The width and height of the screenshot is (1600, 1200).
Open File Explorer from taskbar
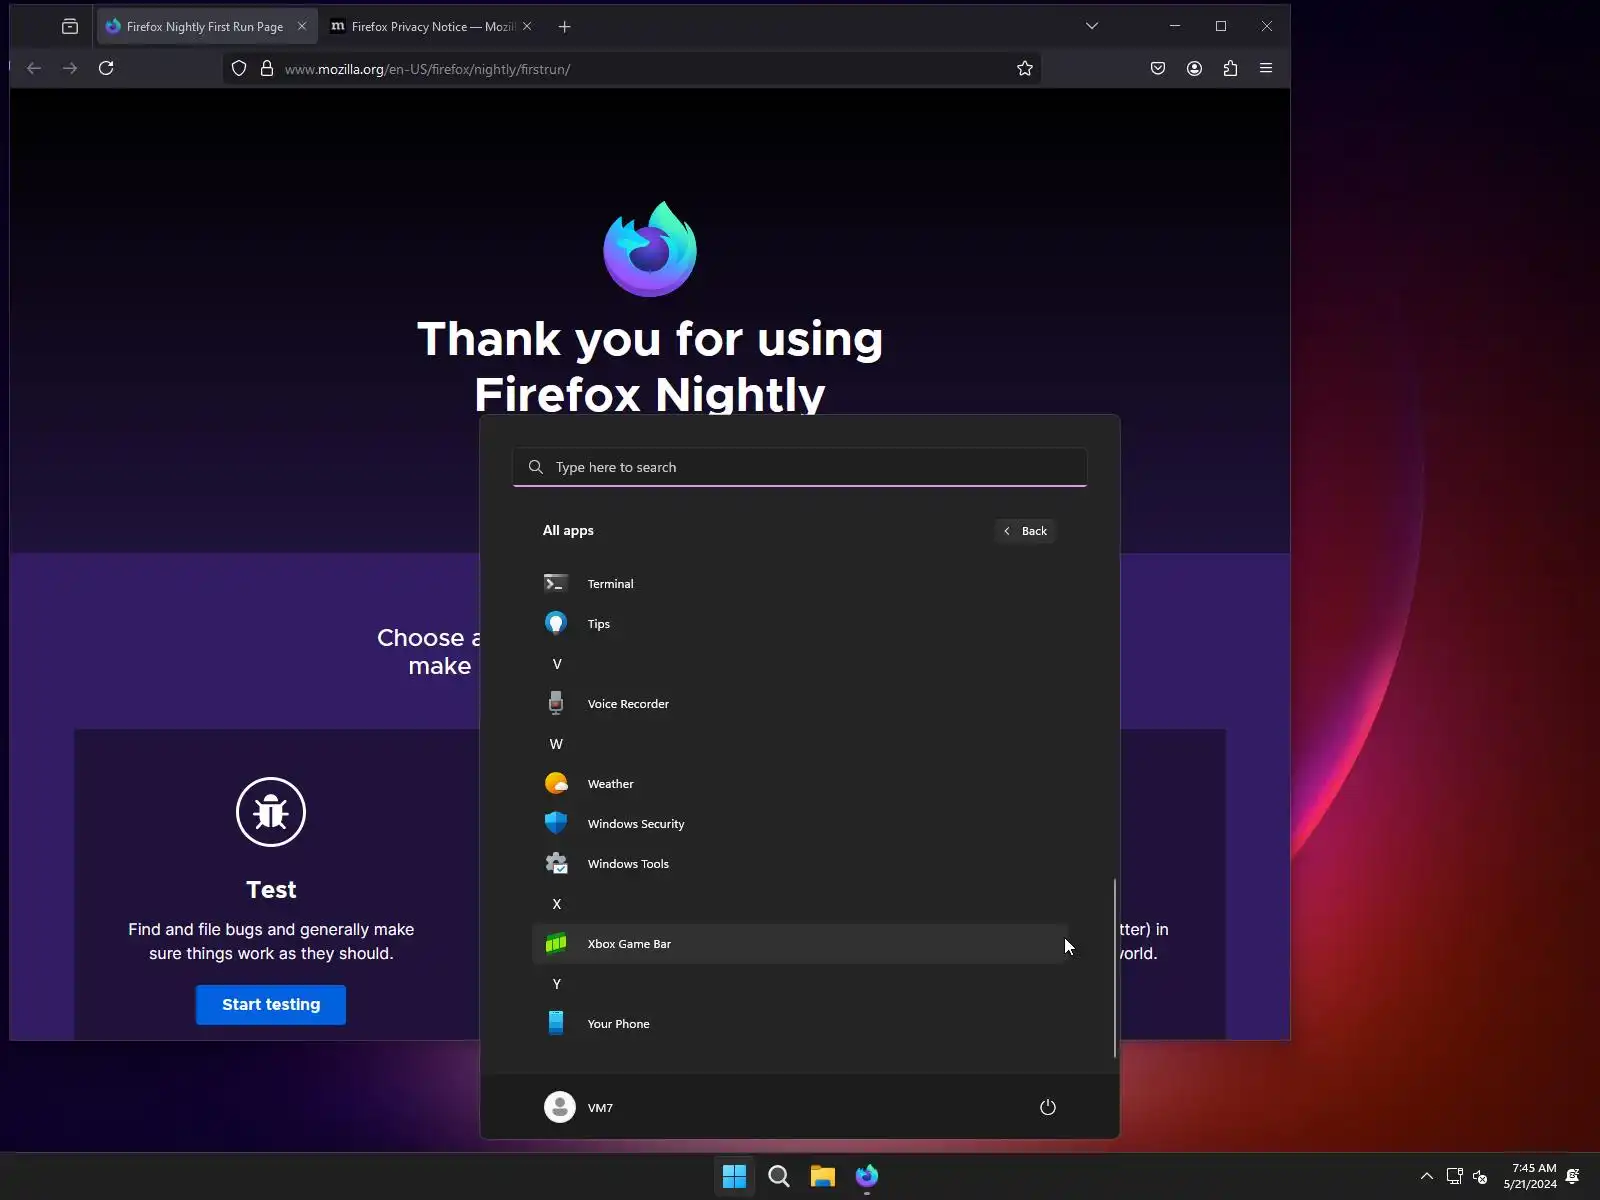click(822, 1176)
